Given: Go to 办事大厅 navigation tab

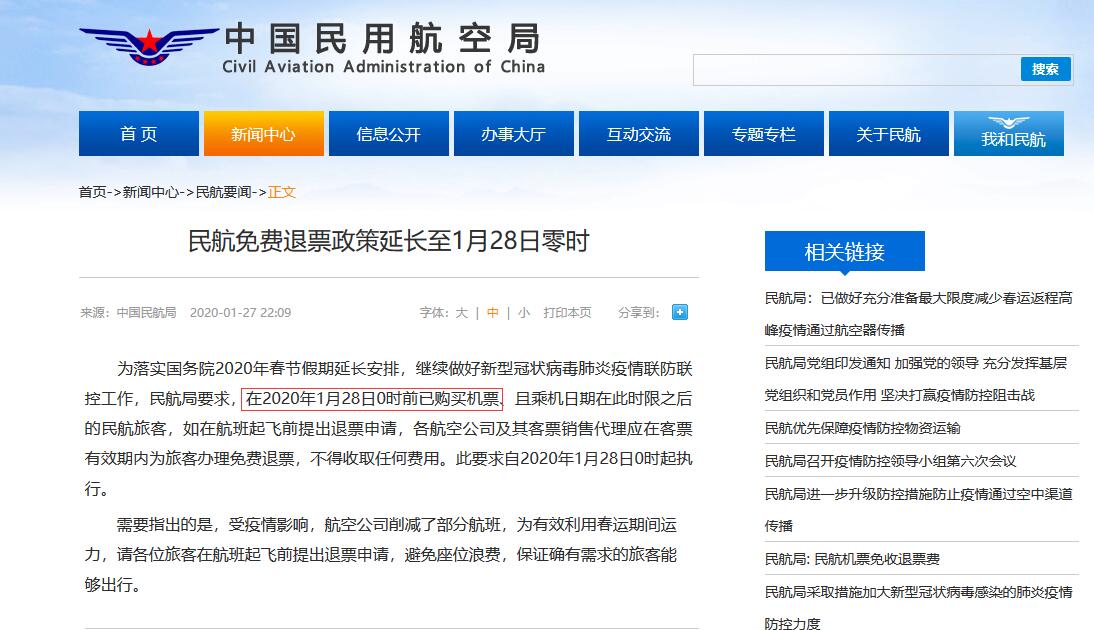Looking at the screenshot, I should coord(514,133).
